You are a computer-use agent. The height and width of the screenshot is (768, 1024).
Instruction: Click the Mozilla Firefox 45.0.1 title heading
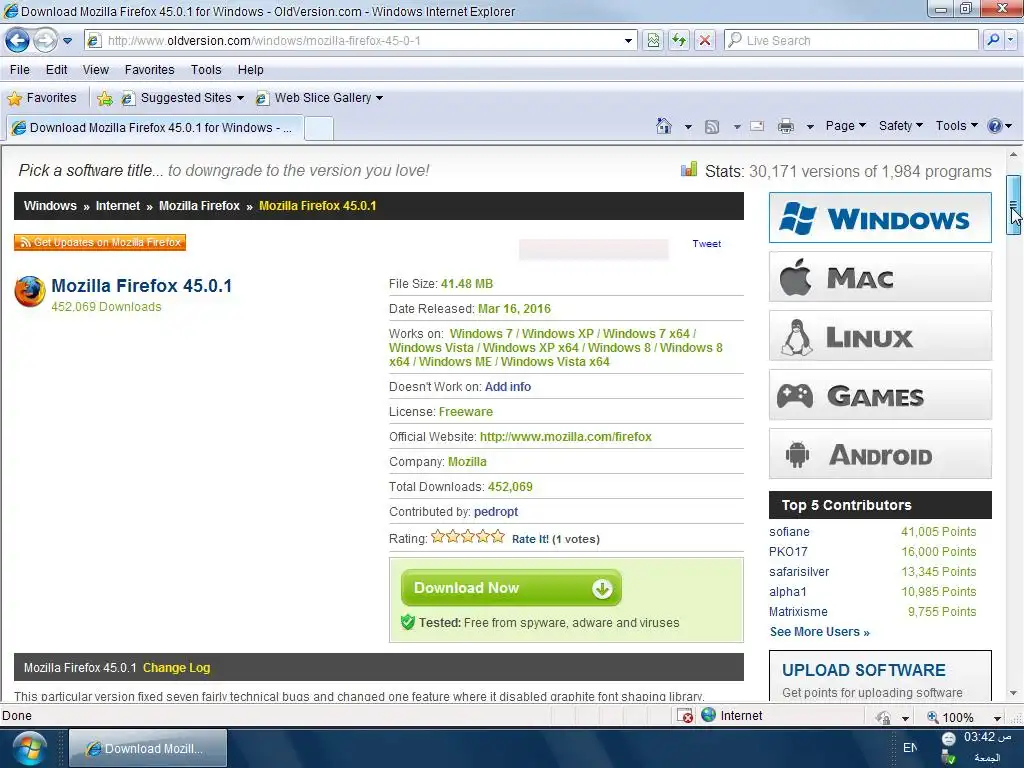pos(141,286)
